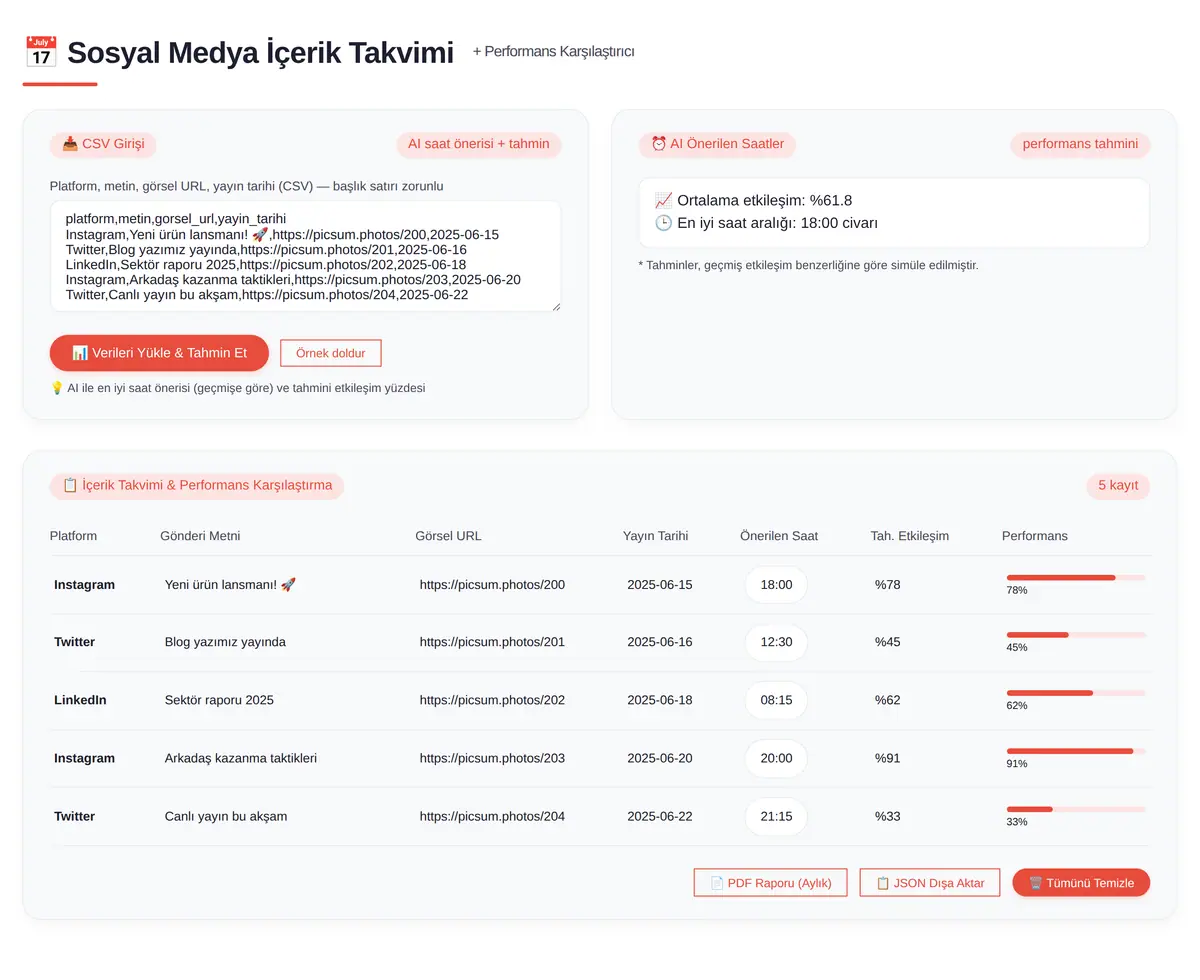The image size is (1200, 980).
Task: Click the %33 estimated engagement value
Action: point(888,816)
